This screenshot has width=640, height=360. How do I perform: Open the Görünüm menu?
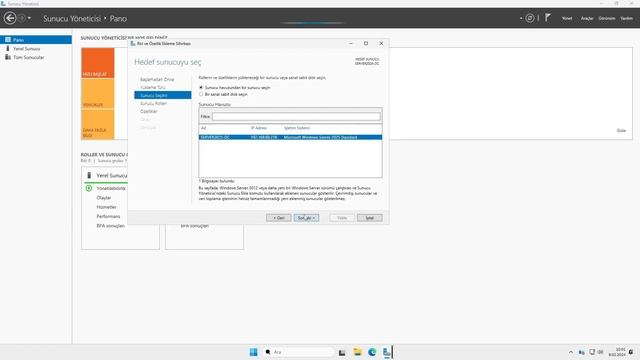click(x=607, y=18)
